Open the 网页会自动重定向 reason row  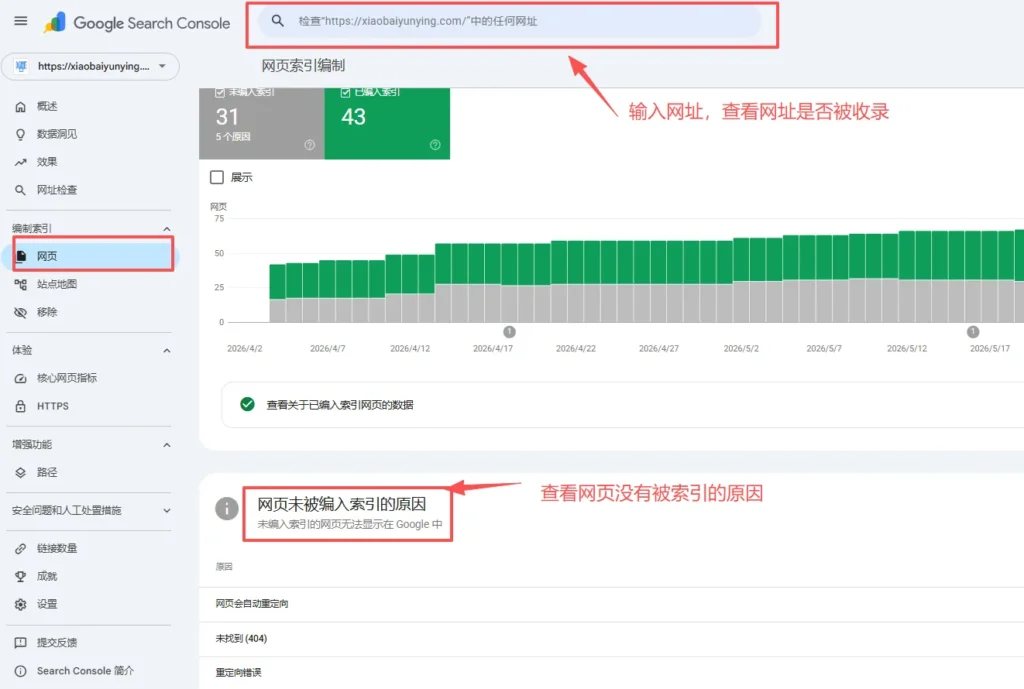click(x=611, y=603)
